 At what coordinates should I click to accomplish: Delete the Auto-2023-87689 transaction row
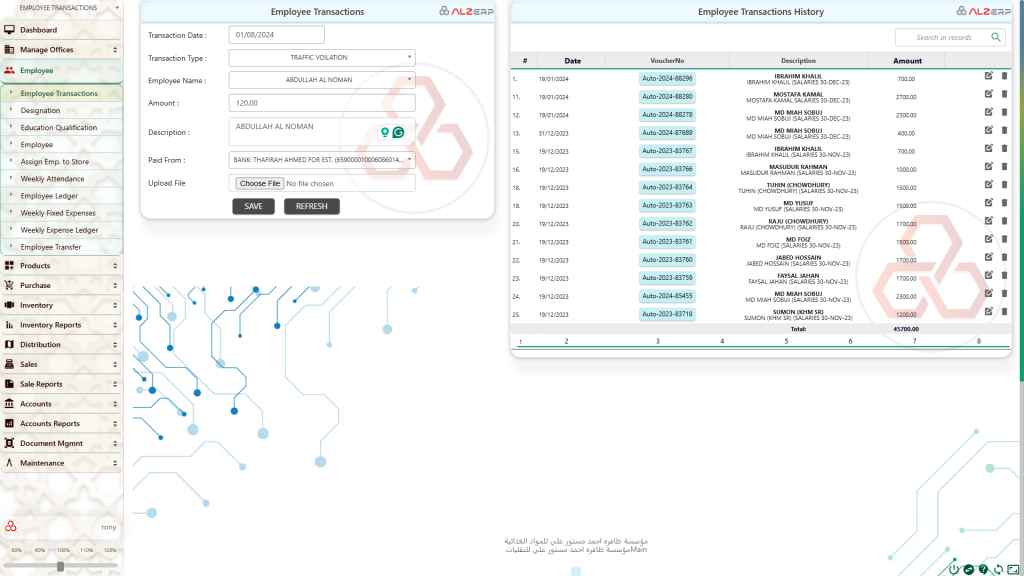click(1004, 130)
